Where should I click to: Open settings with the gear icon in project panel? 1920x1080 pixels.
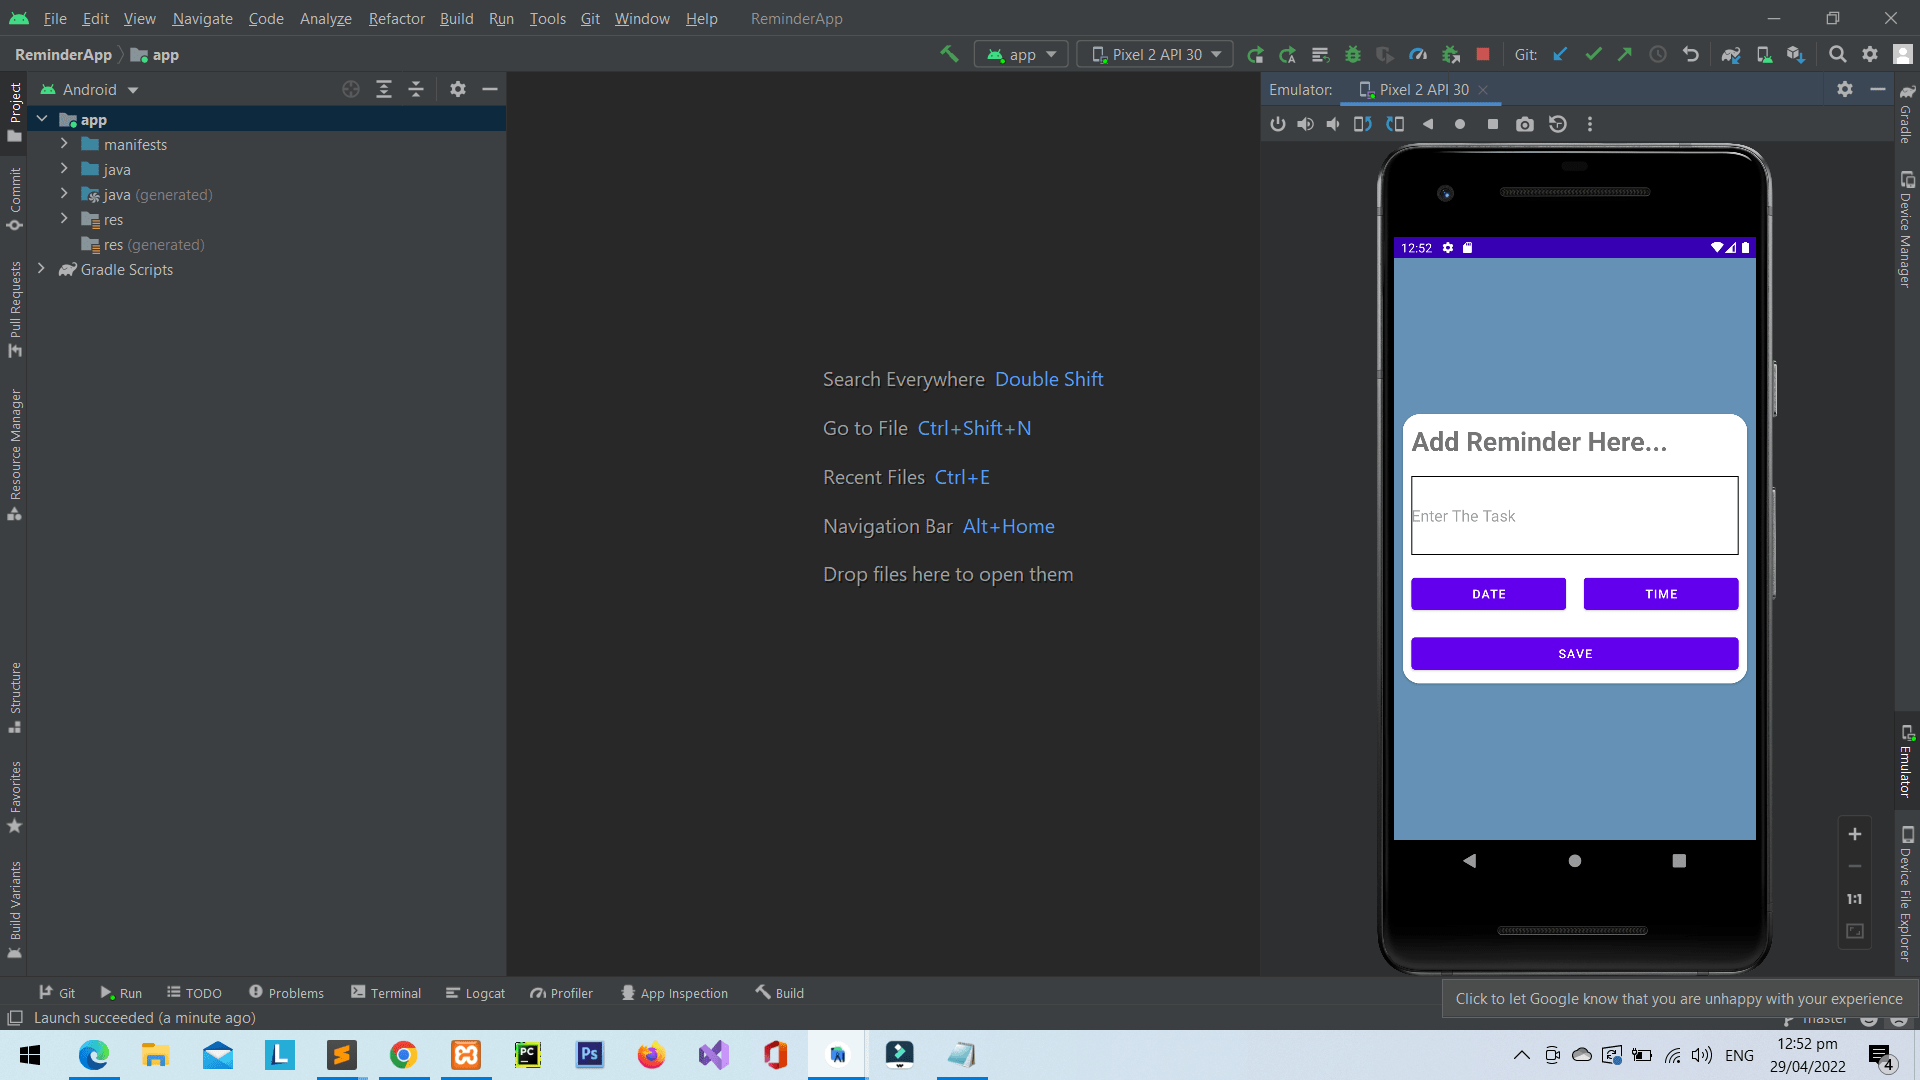pyautogui.click(x=458, y=89)
